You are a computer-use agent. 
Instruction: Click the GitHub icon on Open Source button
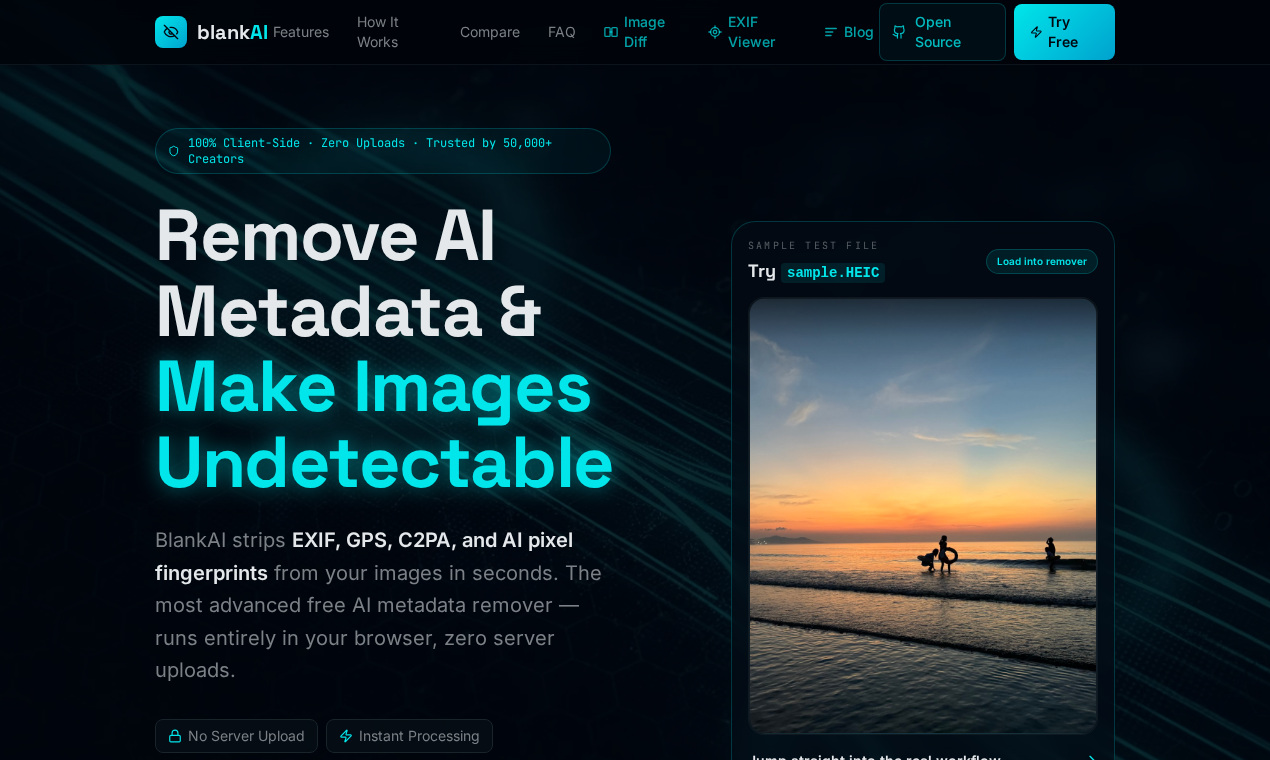pyautogui.click(x=899, y=31)
